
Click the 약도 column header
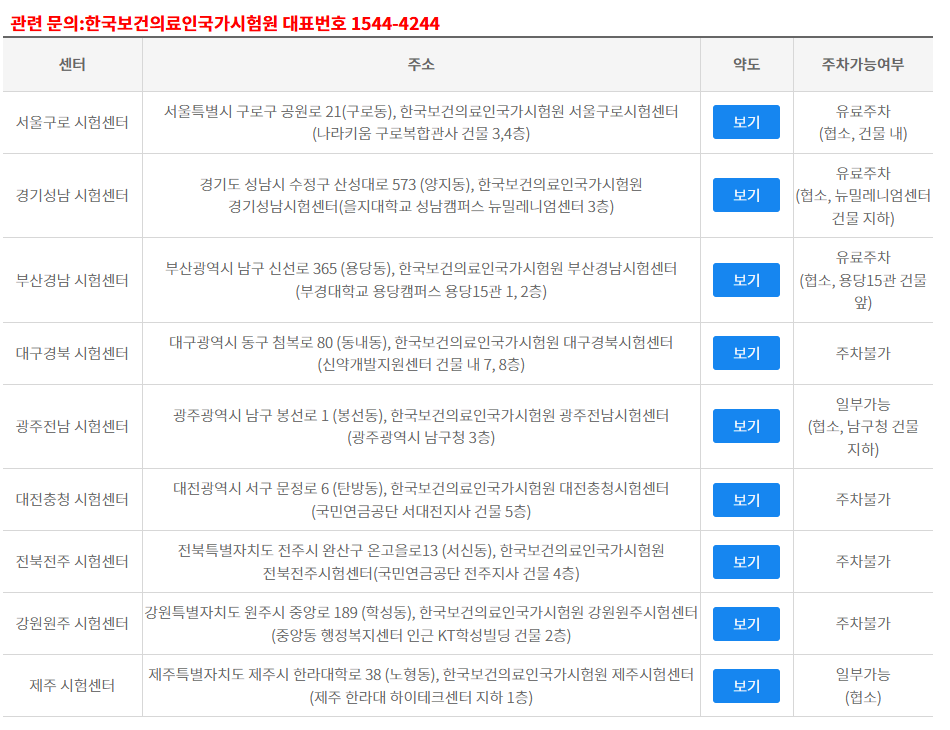[746, 64]
